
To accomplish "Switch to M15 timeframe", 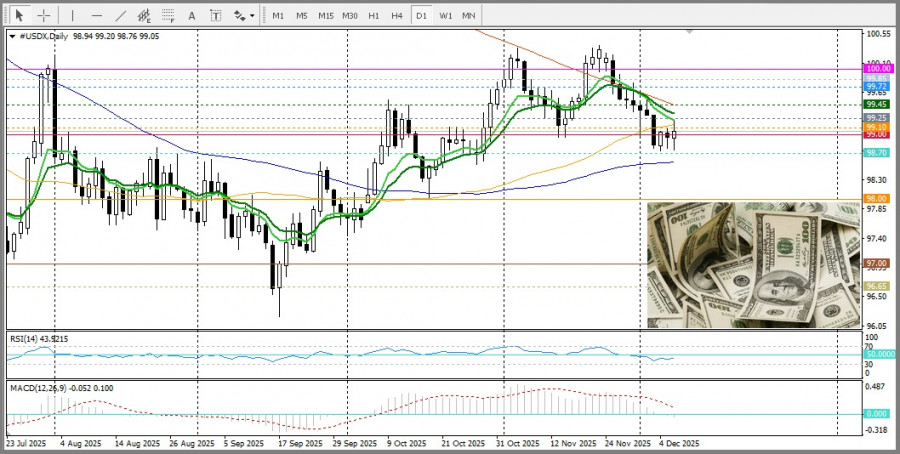I will point(326,15).
